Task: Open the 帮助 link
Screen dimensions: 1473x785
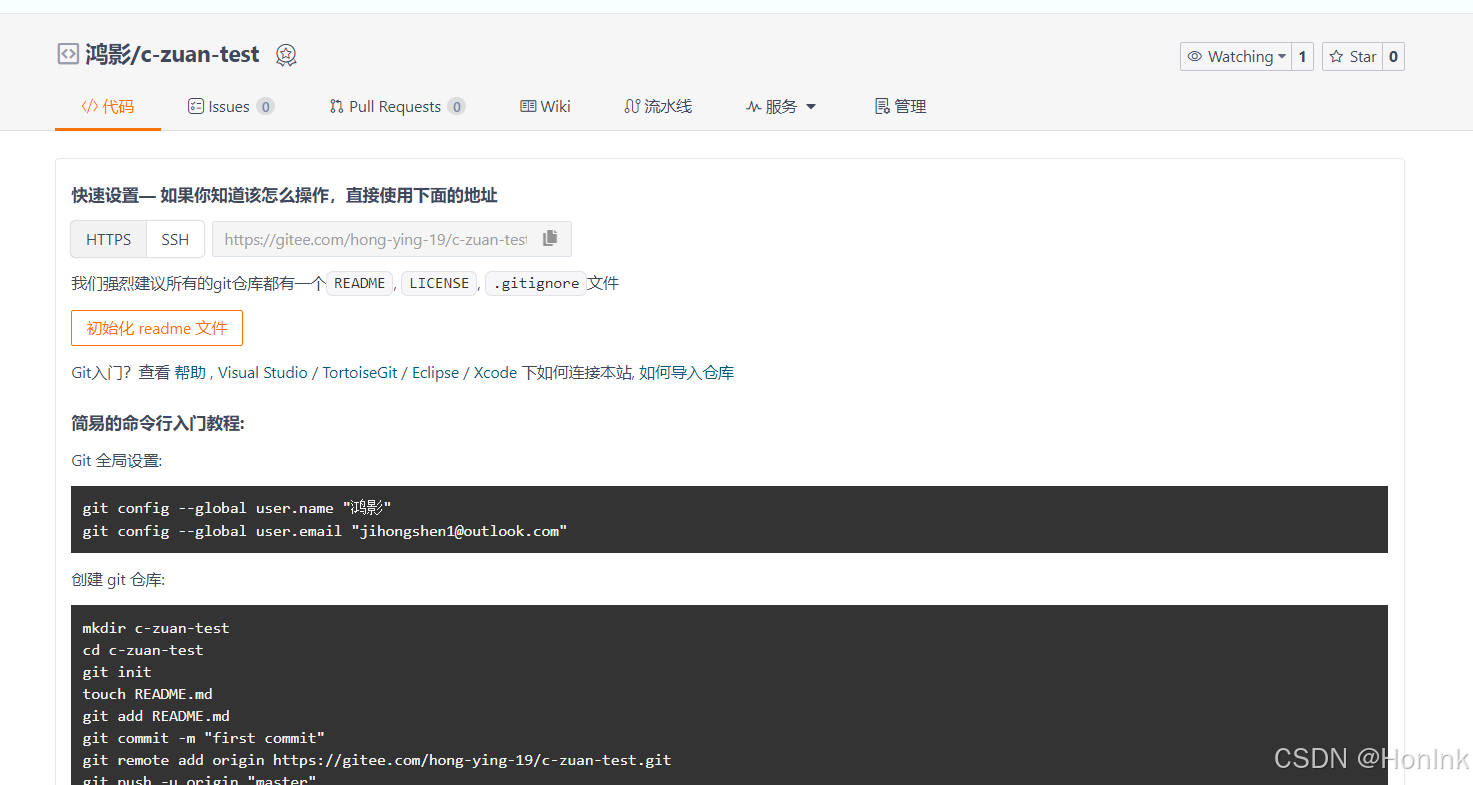Action: click(190, 372)
